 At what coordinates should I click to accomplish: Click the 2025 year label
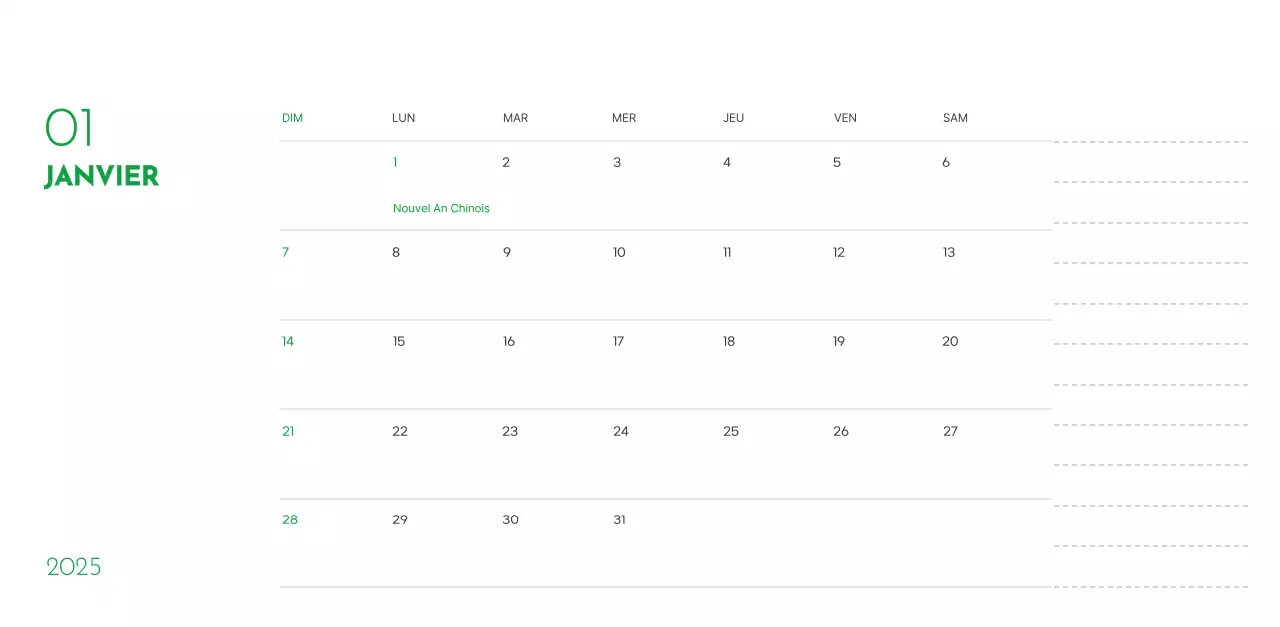74,567
